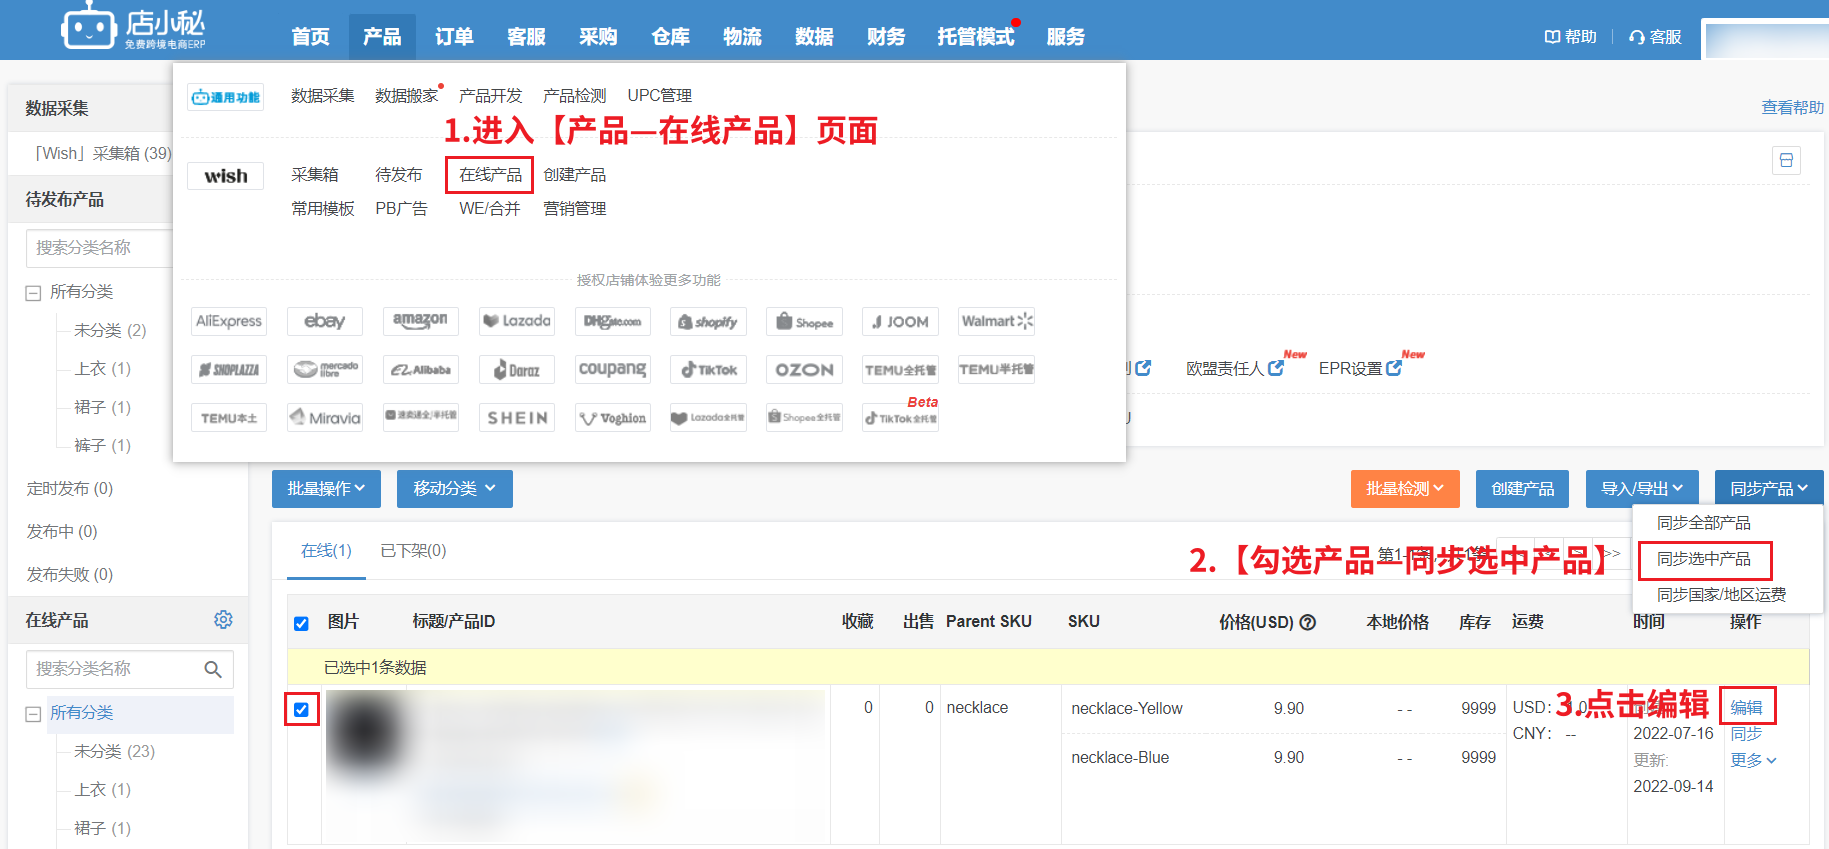Click the search magnifier in category search
Viewport: 1829px width, 849px height.
pyautogui.click(x=213, y=669)
